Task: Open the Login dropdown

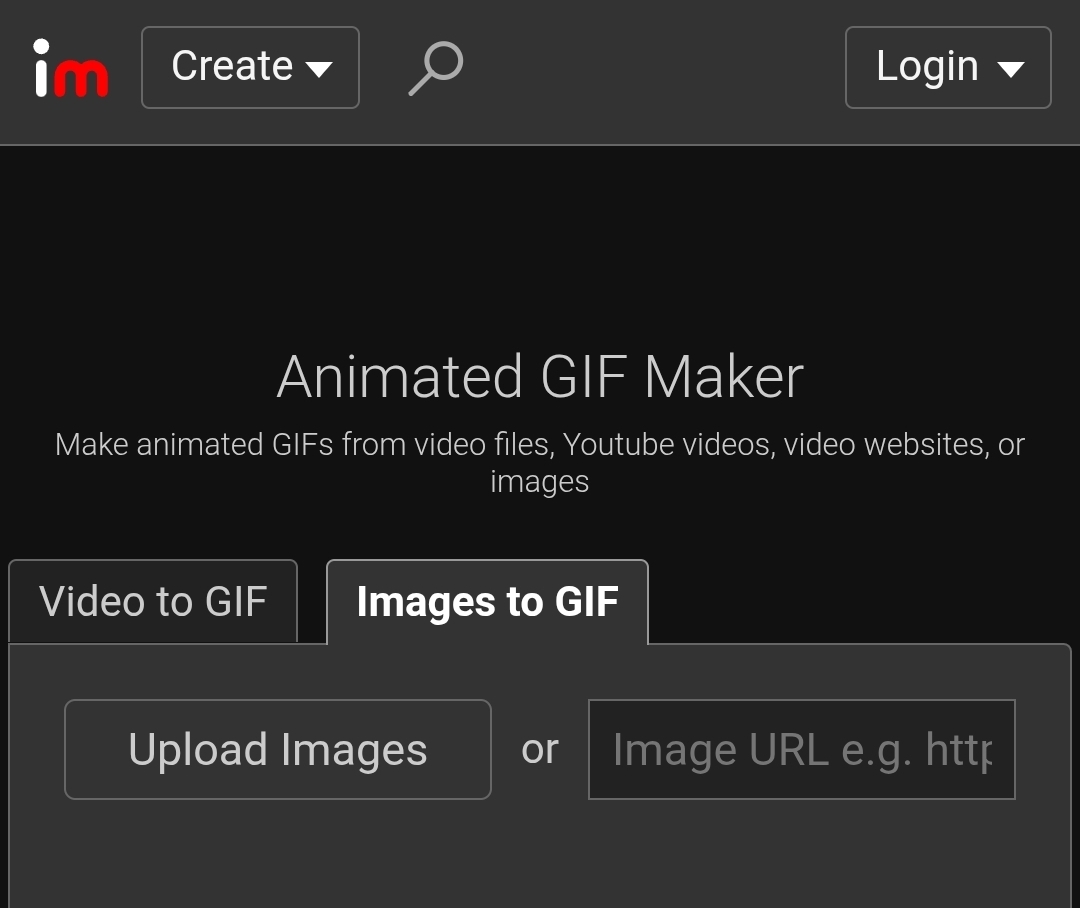Action: [948, 68]
